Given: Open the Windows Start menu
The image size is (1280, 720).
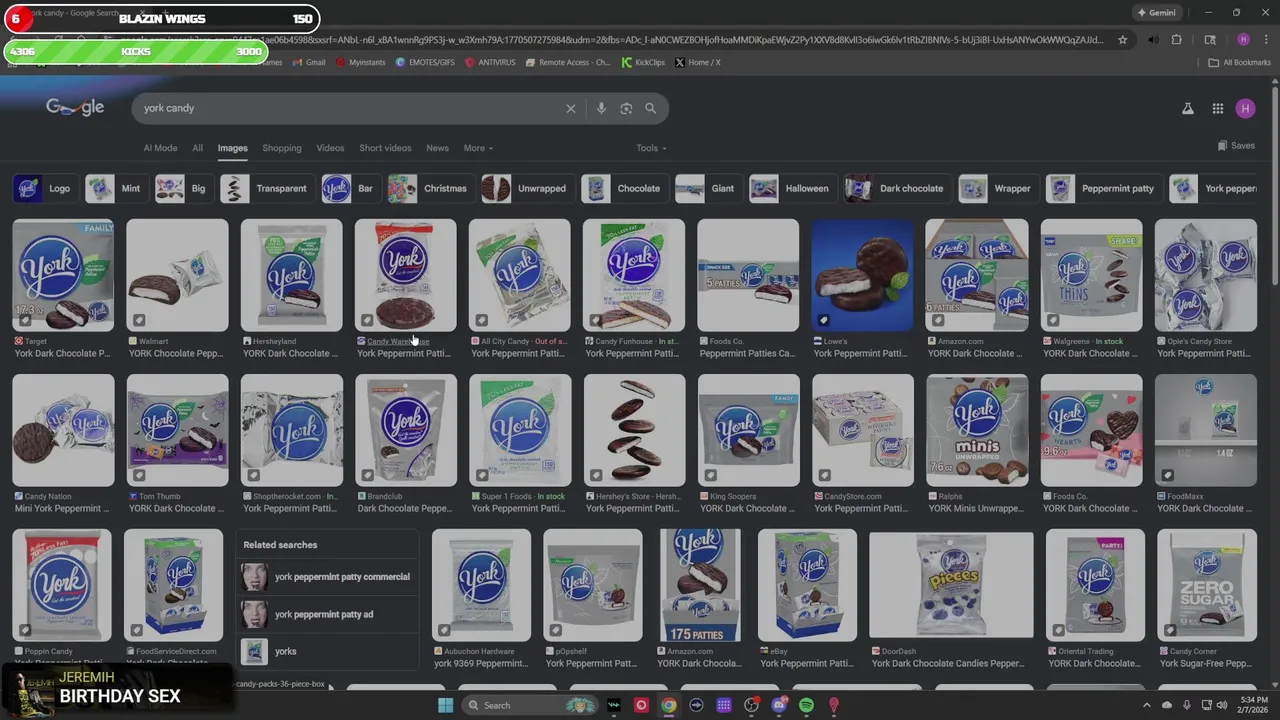Looking at the screenshot, I should click(445, 705).
